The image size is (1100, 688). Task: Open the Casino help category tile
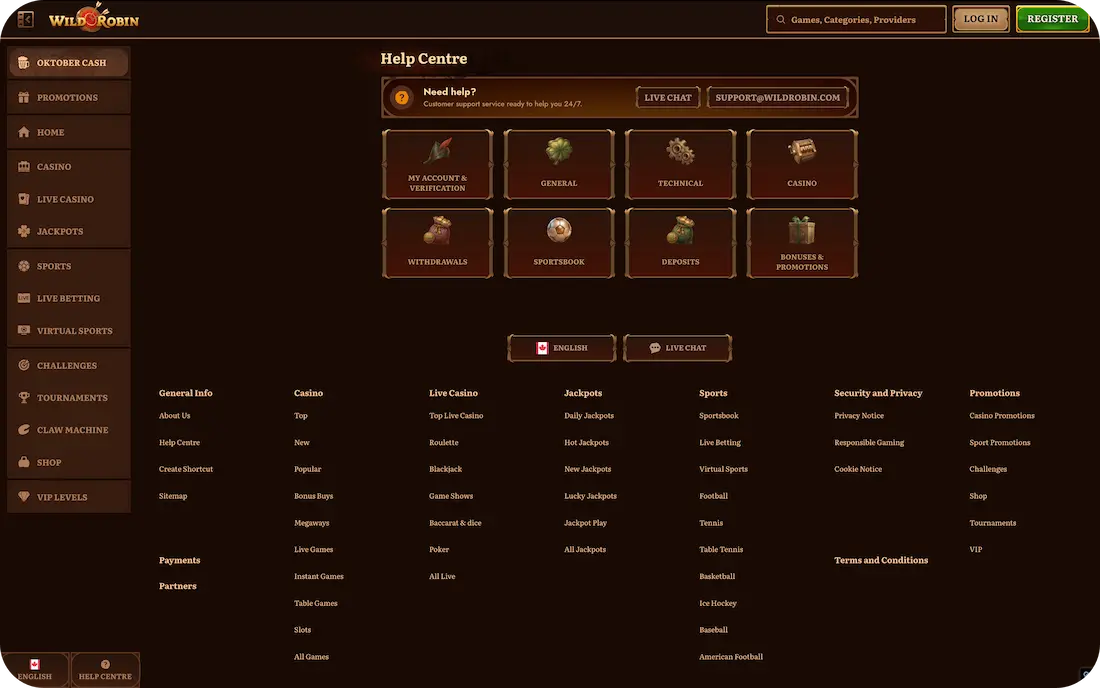click(x=802, y=165)
